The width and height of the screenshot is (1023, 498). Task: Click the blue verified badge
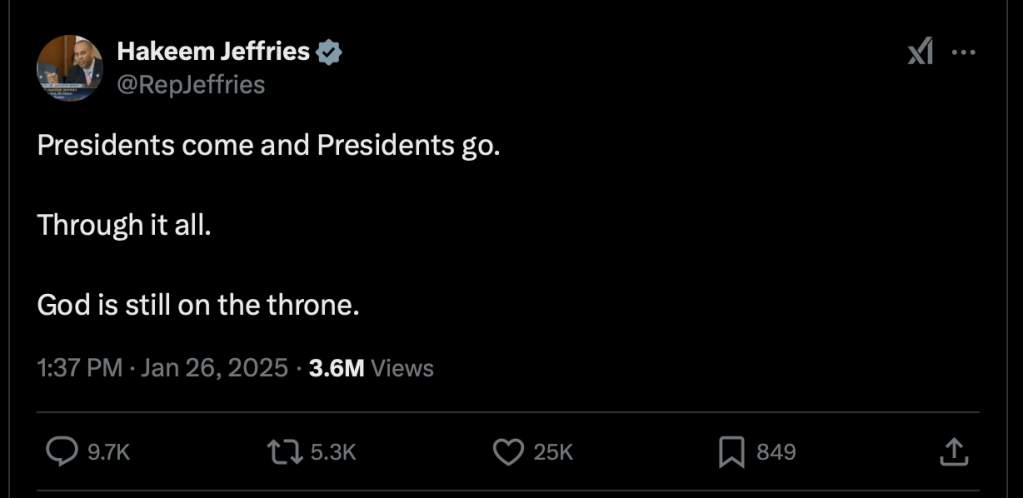coord(329,52)
